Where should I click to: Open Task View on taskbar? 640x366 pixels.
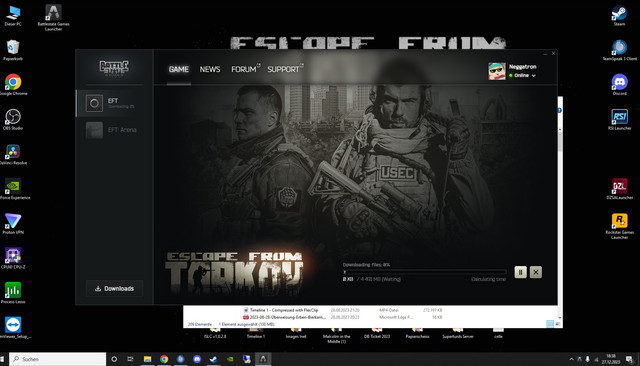pos(130,359)
